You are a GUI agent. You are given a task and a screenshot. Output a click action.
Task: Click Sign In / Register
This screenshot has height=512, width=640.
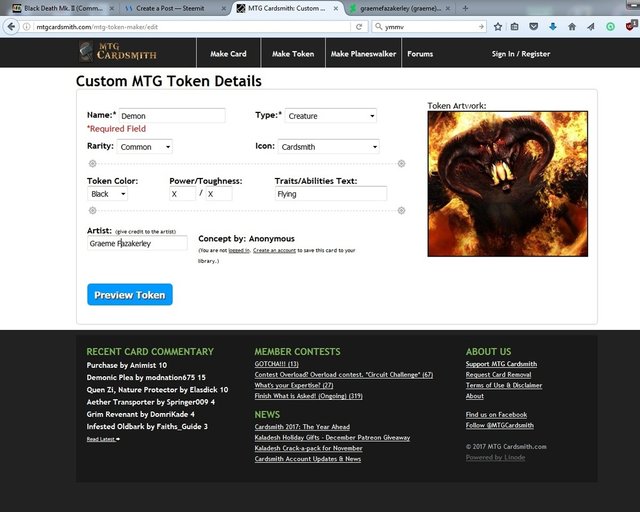[x=521, y=53]
